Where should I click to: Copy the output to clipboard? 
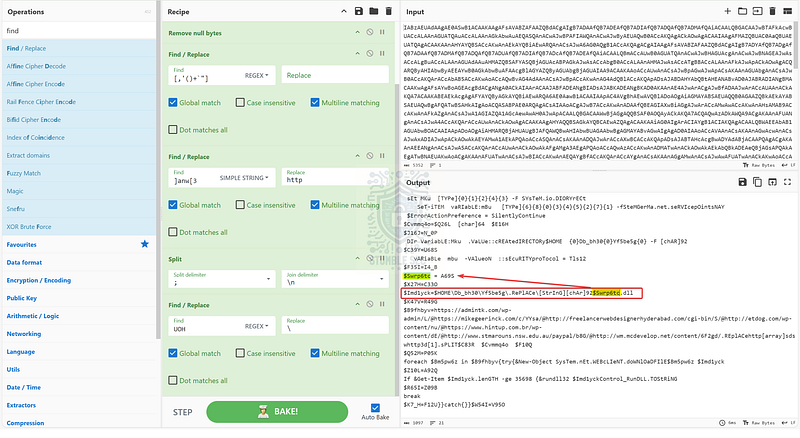pos(757,182)
